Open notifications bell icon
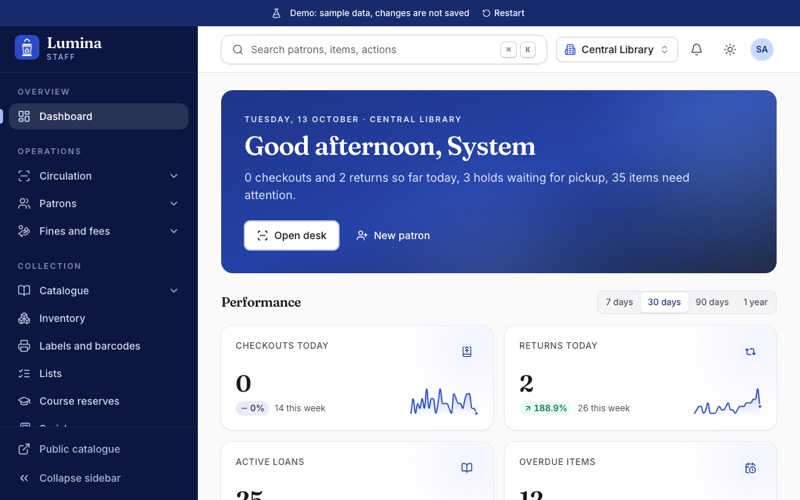 [696, 49]
